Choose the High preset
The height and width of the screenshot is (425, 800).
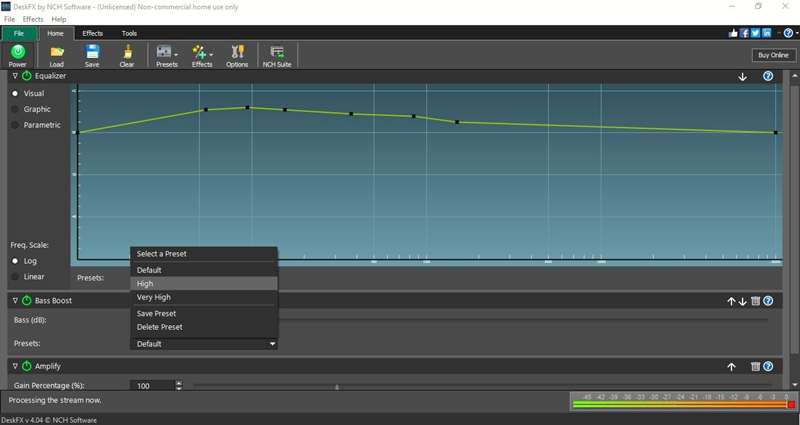point(204,284)
